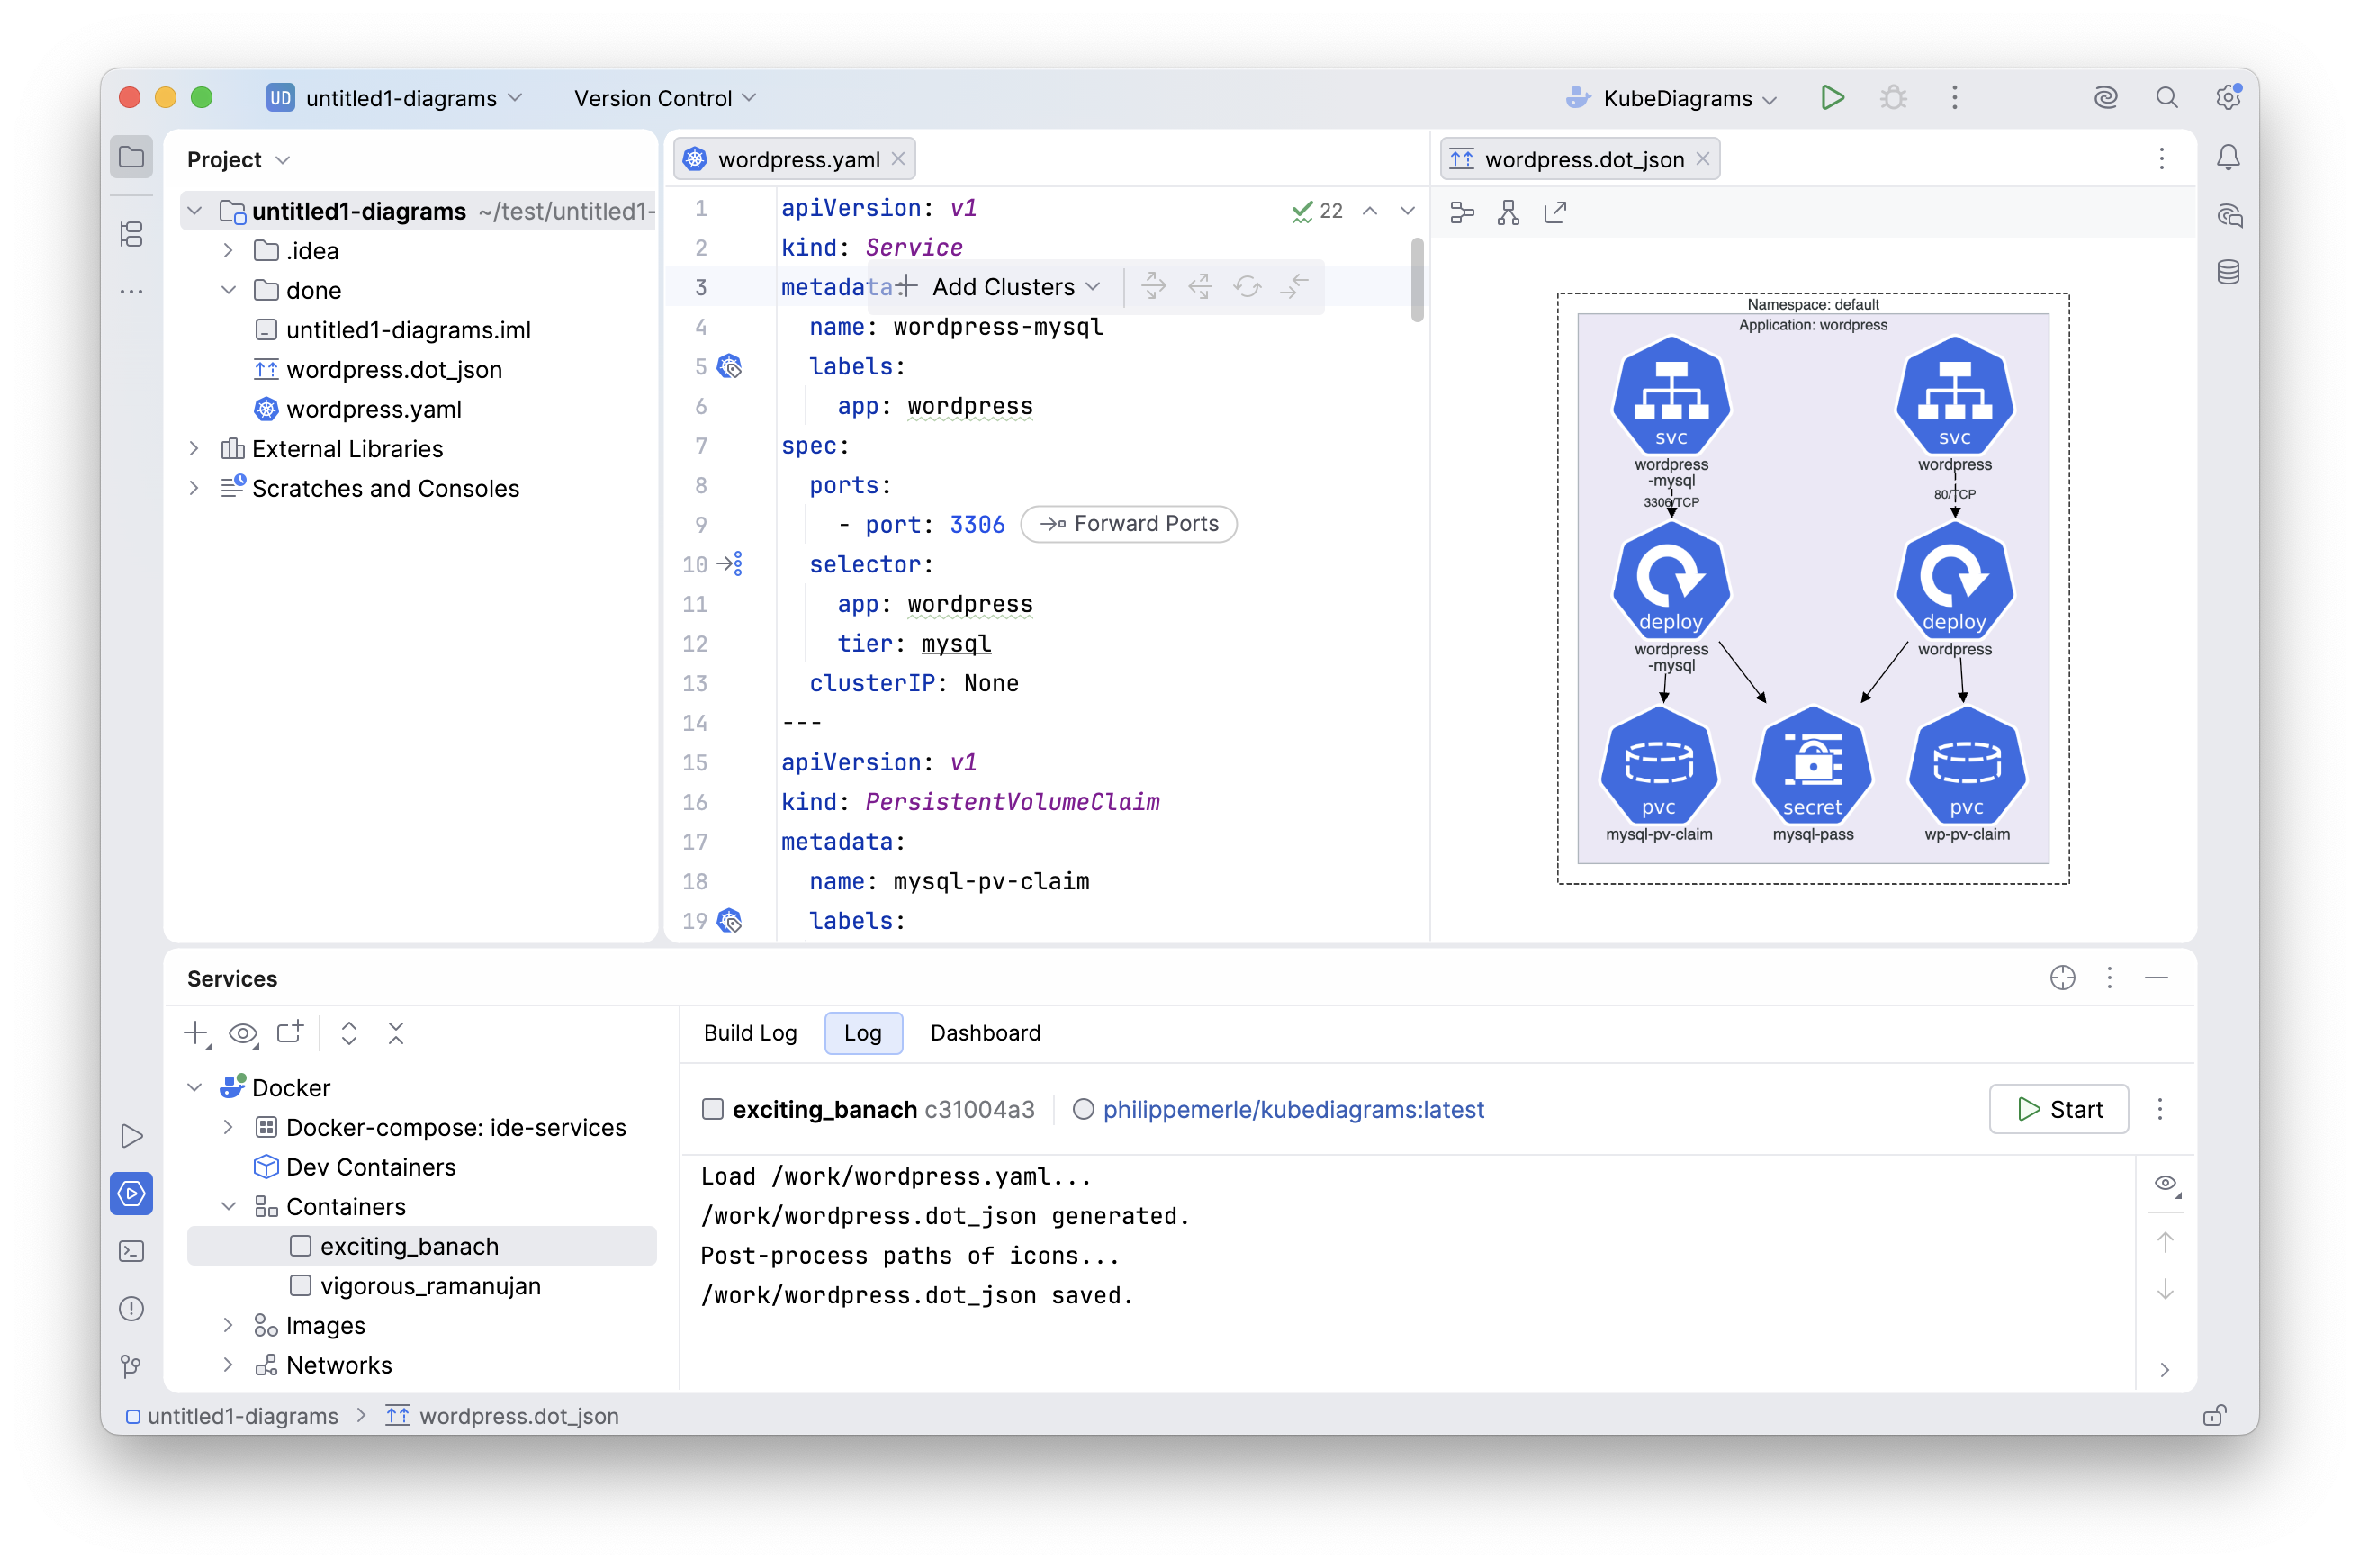Expand External Libraries node
The width and height of the screenshot is (2360, 1568).
click(x=194, y=448)
